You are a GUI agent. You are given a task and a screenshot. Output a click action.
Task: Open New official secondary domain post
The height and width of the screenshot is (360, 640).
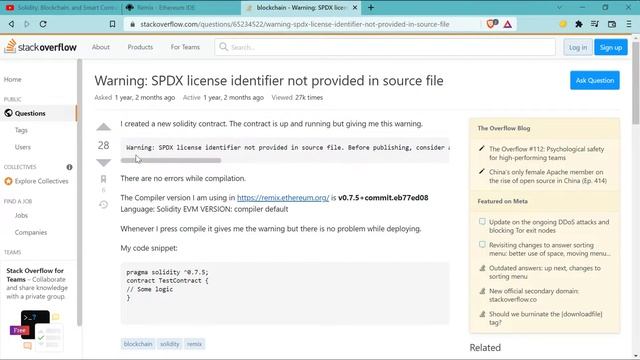(534, 295)
